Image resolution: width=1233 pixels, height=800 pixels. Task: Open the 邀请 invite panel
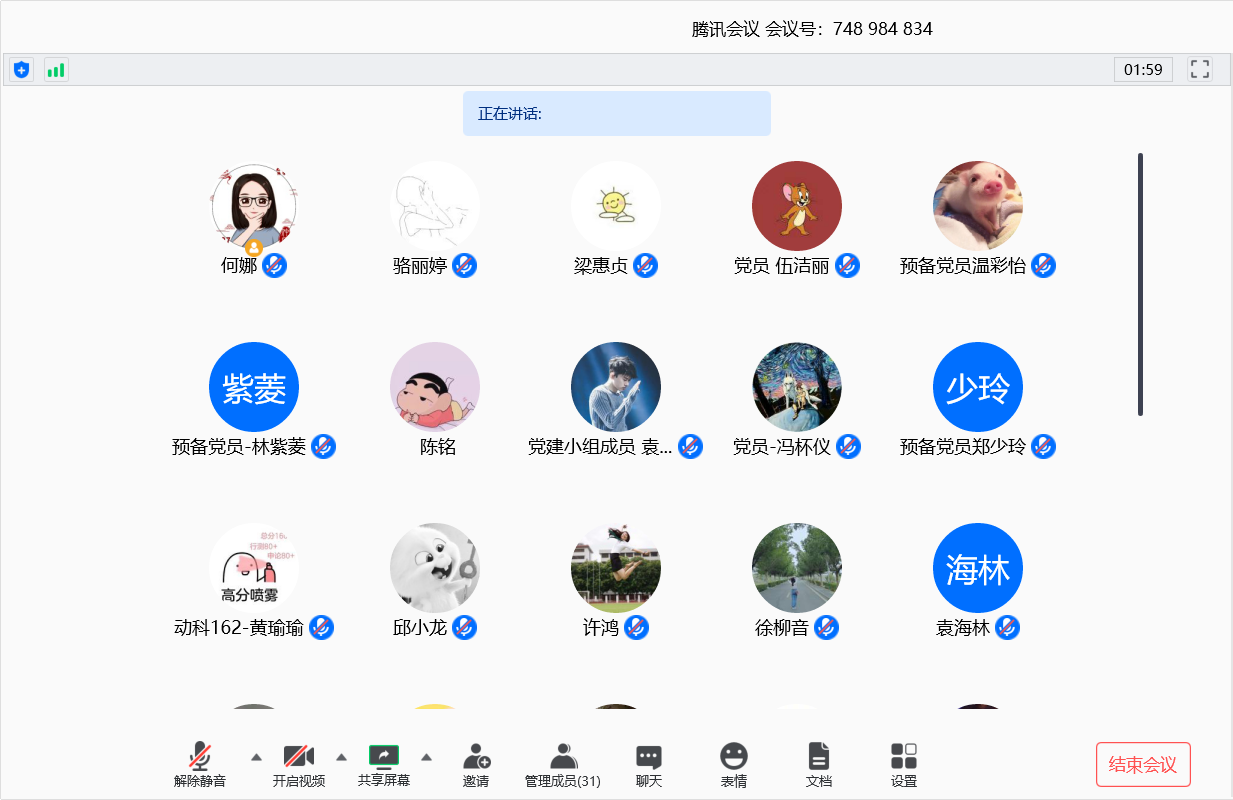476,765
